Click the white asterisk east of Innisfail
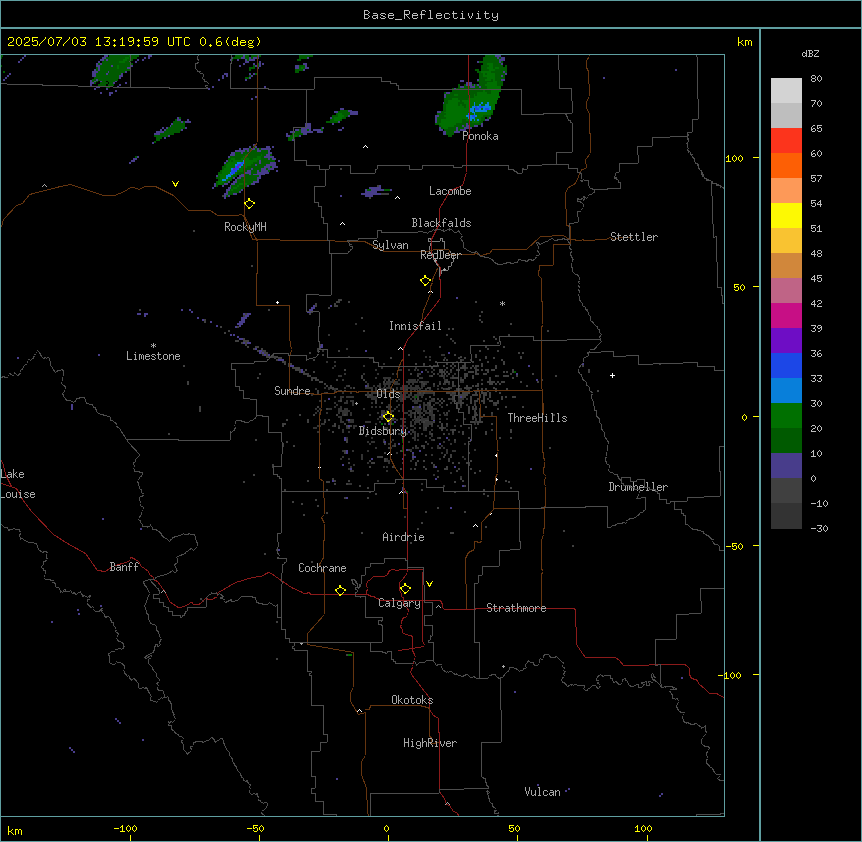Viewport: 862px width, 842px height. coord(502,303)
